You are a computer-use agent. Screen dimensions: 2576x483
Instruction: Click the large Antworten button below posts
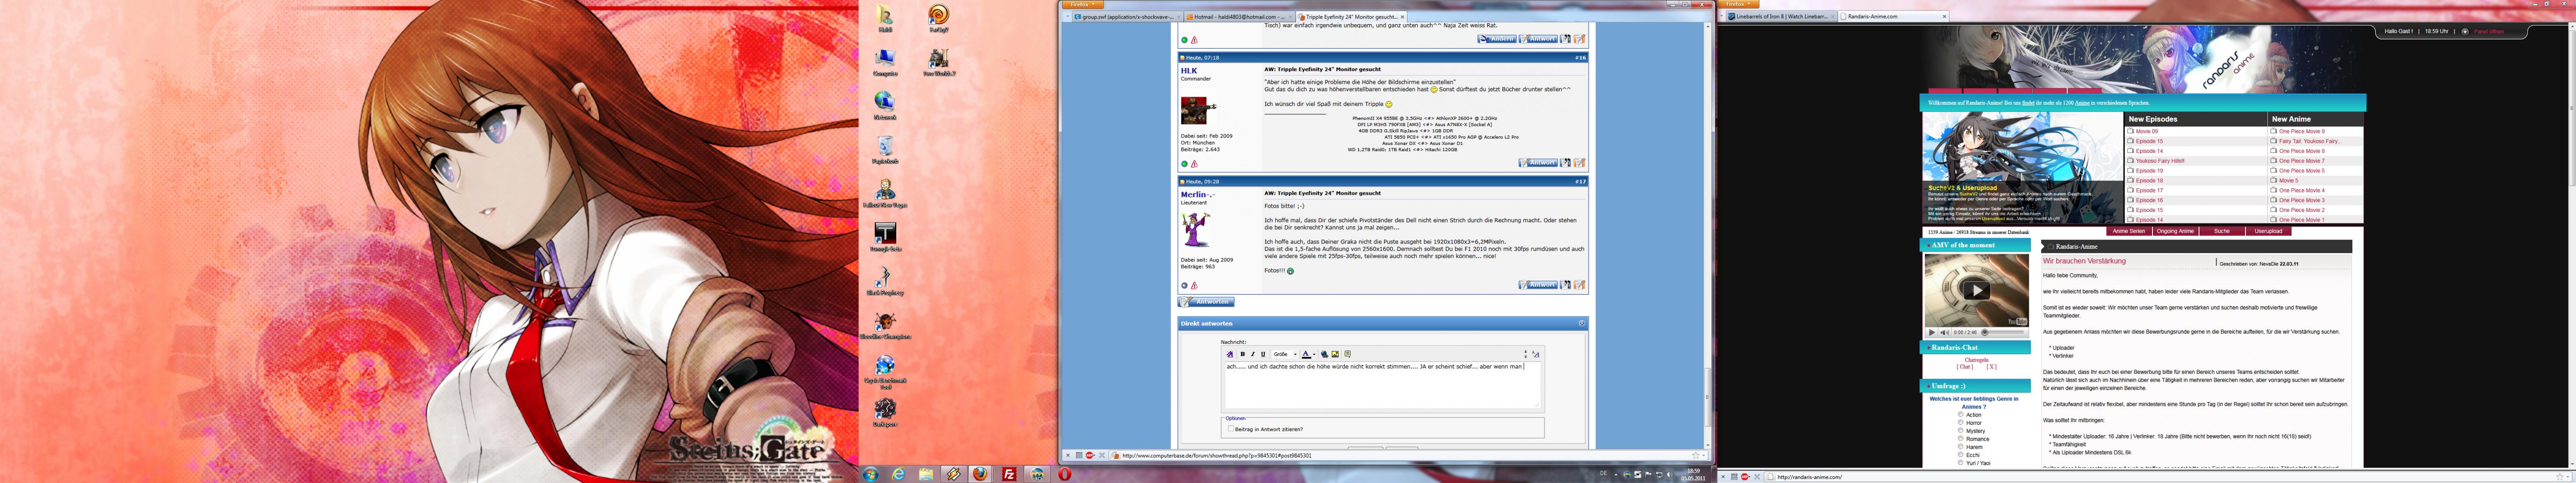pyautogui.click(x=1206, y=302)
